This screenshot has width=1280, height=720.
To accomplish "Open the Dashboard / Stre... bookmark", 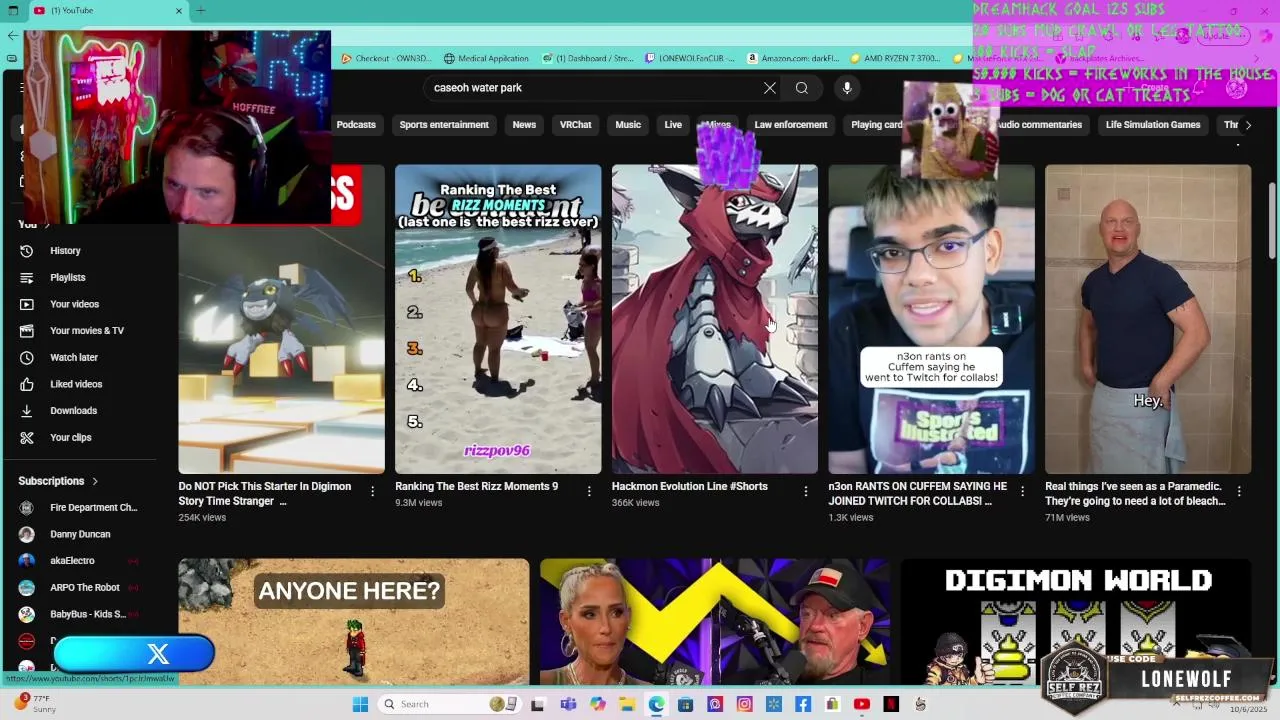I will pos(587,59).
